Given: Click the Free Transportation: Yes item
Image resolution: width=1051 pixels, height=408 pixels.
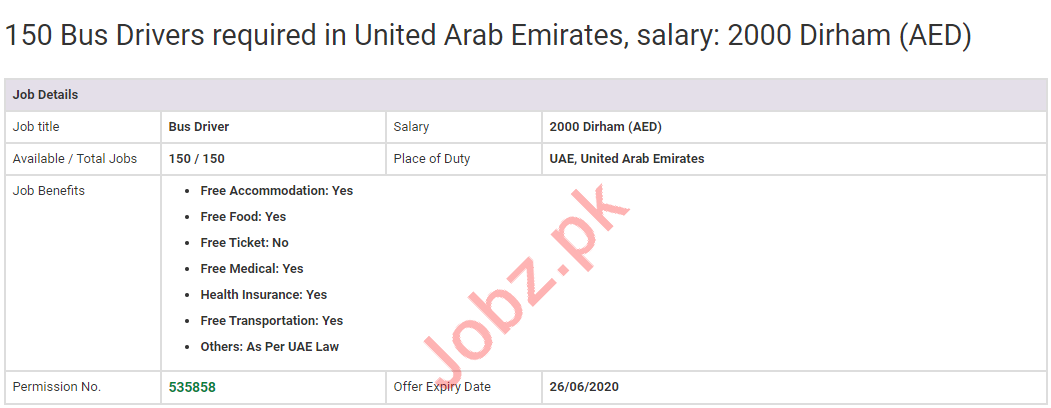Looking at the screenshot, I should pos(271,321).
